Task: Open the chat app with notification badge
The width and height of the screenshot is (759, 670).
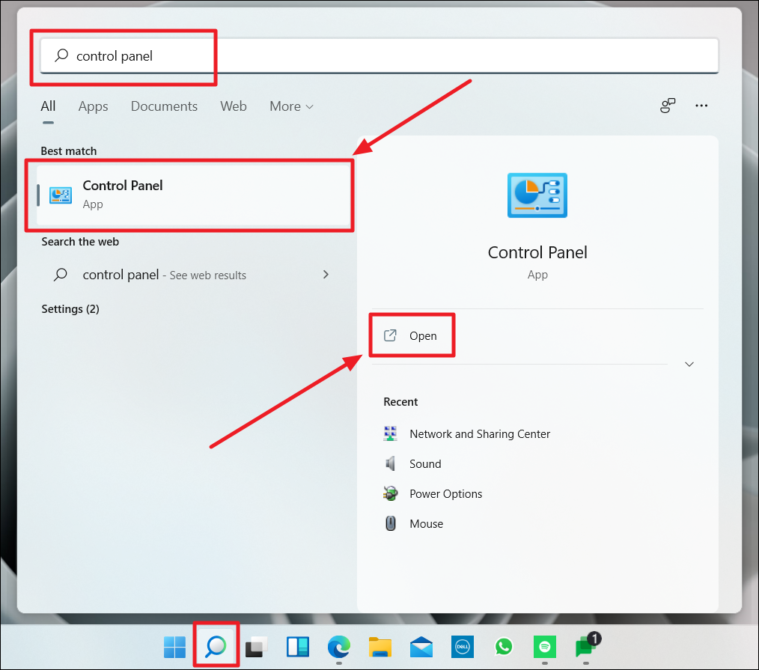Action: click(x=587, y=645)
